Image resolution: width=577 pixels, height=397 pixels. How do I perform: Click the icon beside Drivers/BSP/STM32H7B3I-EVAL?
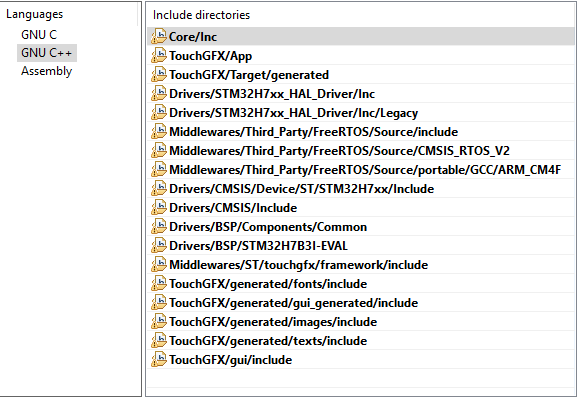coord(159,246)
